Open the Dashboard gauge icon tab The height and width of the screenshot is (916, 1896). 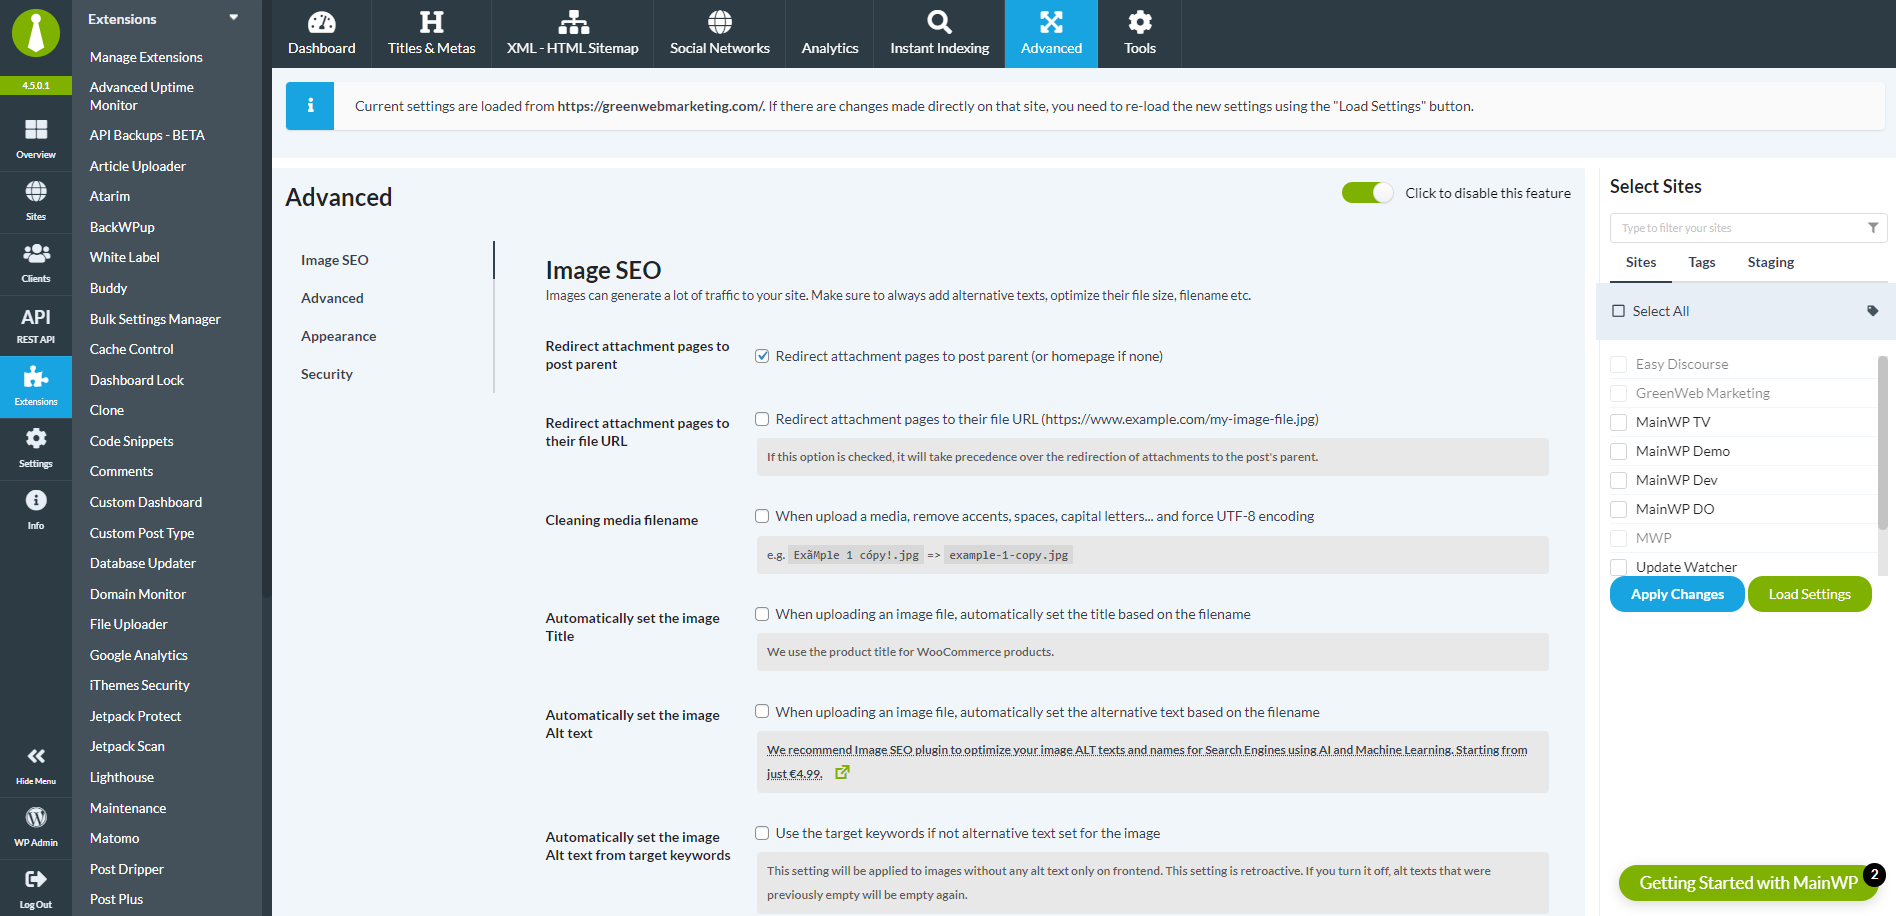[322, 22]
